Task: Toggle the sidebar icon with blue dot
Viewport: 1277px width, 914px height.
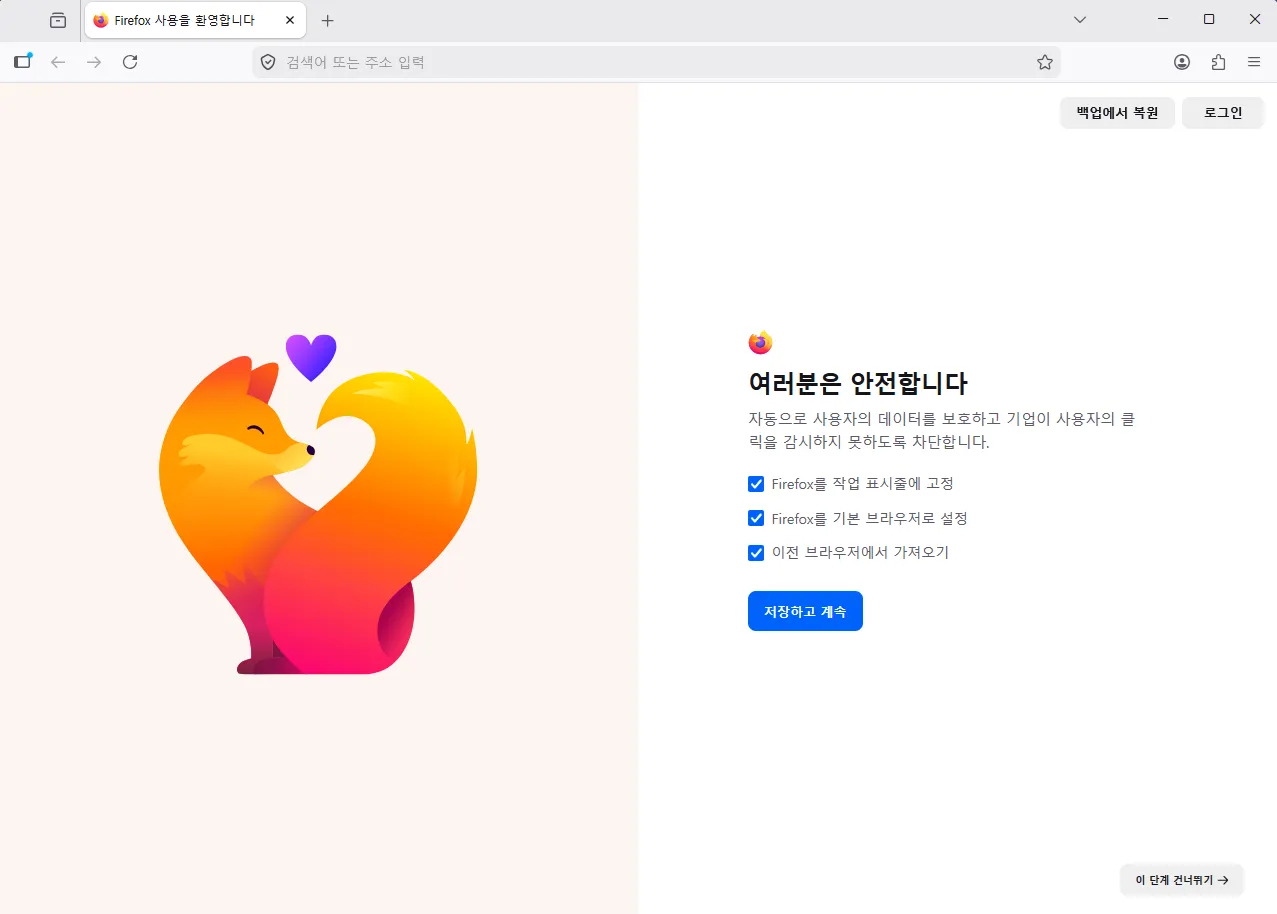Action: tap(23, 61)
